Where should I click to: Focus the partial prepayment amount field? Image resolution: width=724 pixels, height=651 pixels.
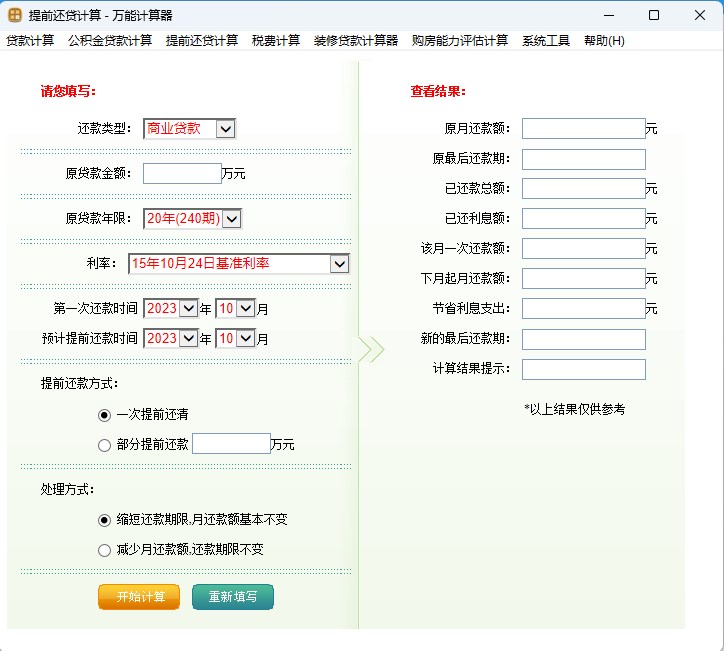tap(231, 444)
